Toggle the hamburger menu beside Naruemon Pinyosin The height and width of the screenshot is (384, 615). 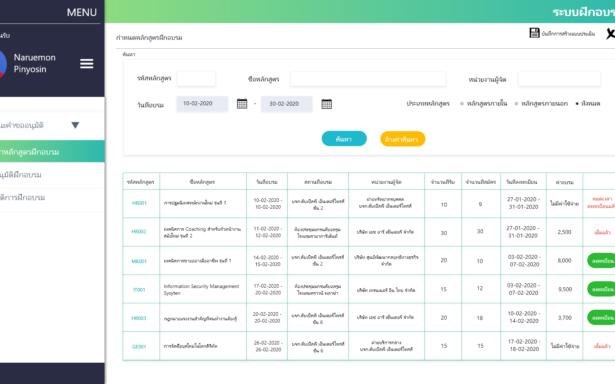[87, 64]
